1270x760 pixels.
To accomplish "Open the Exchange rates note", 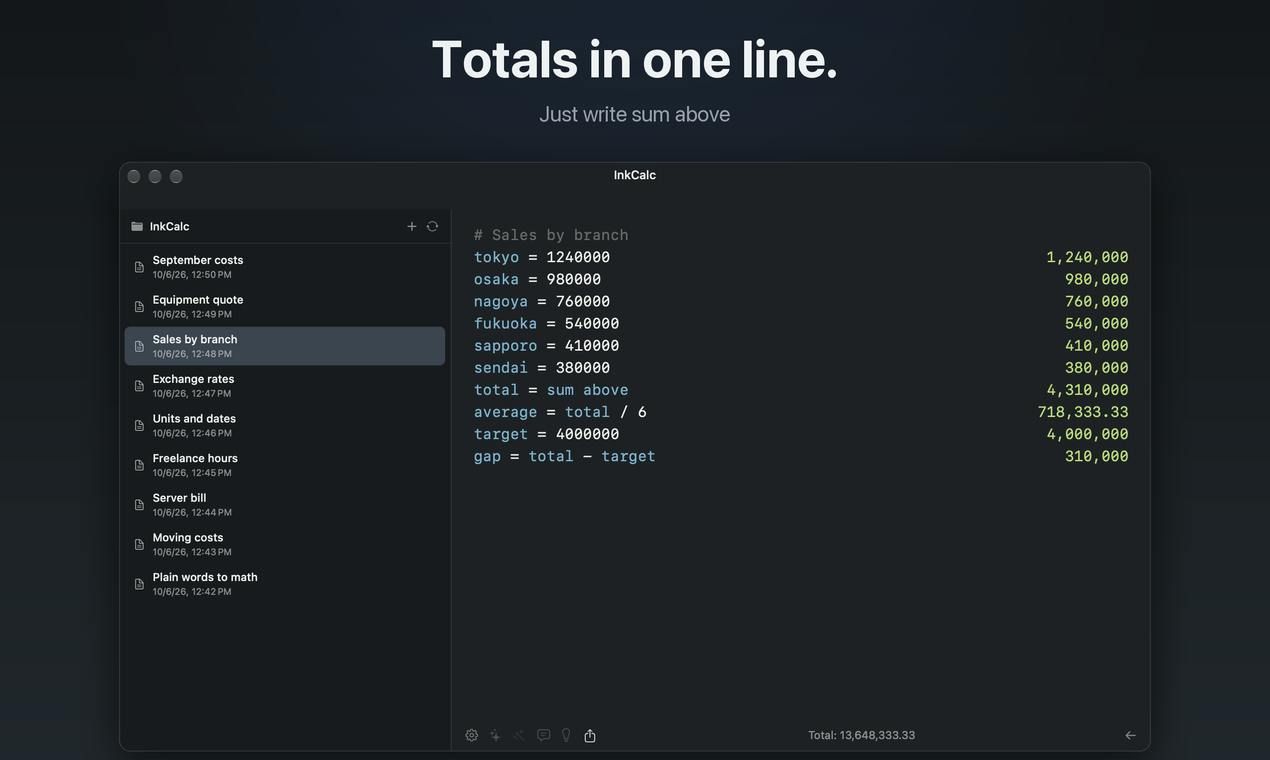I will pyautogui.click(x=285, y=386).
